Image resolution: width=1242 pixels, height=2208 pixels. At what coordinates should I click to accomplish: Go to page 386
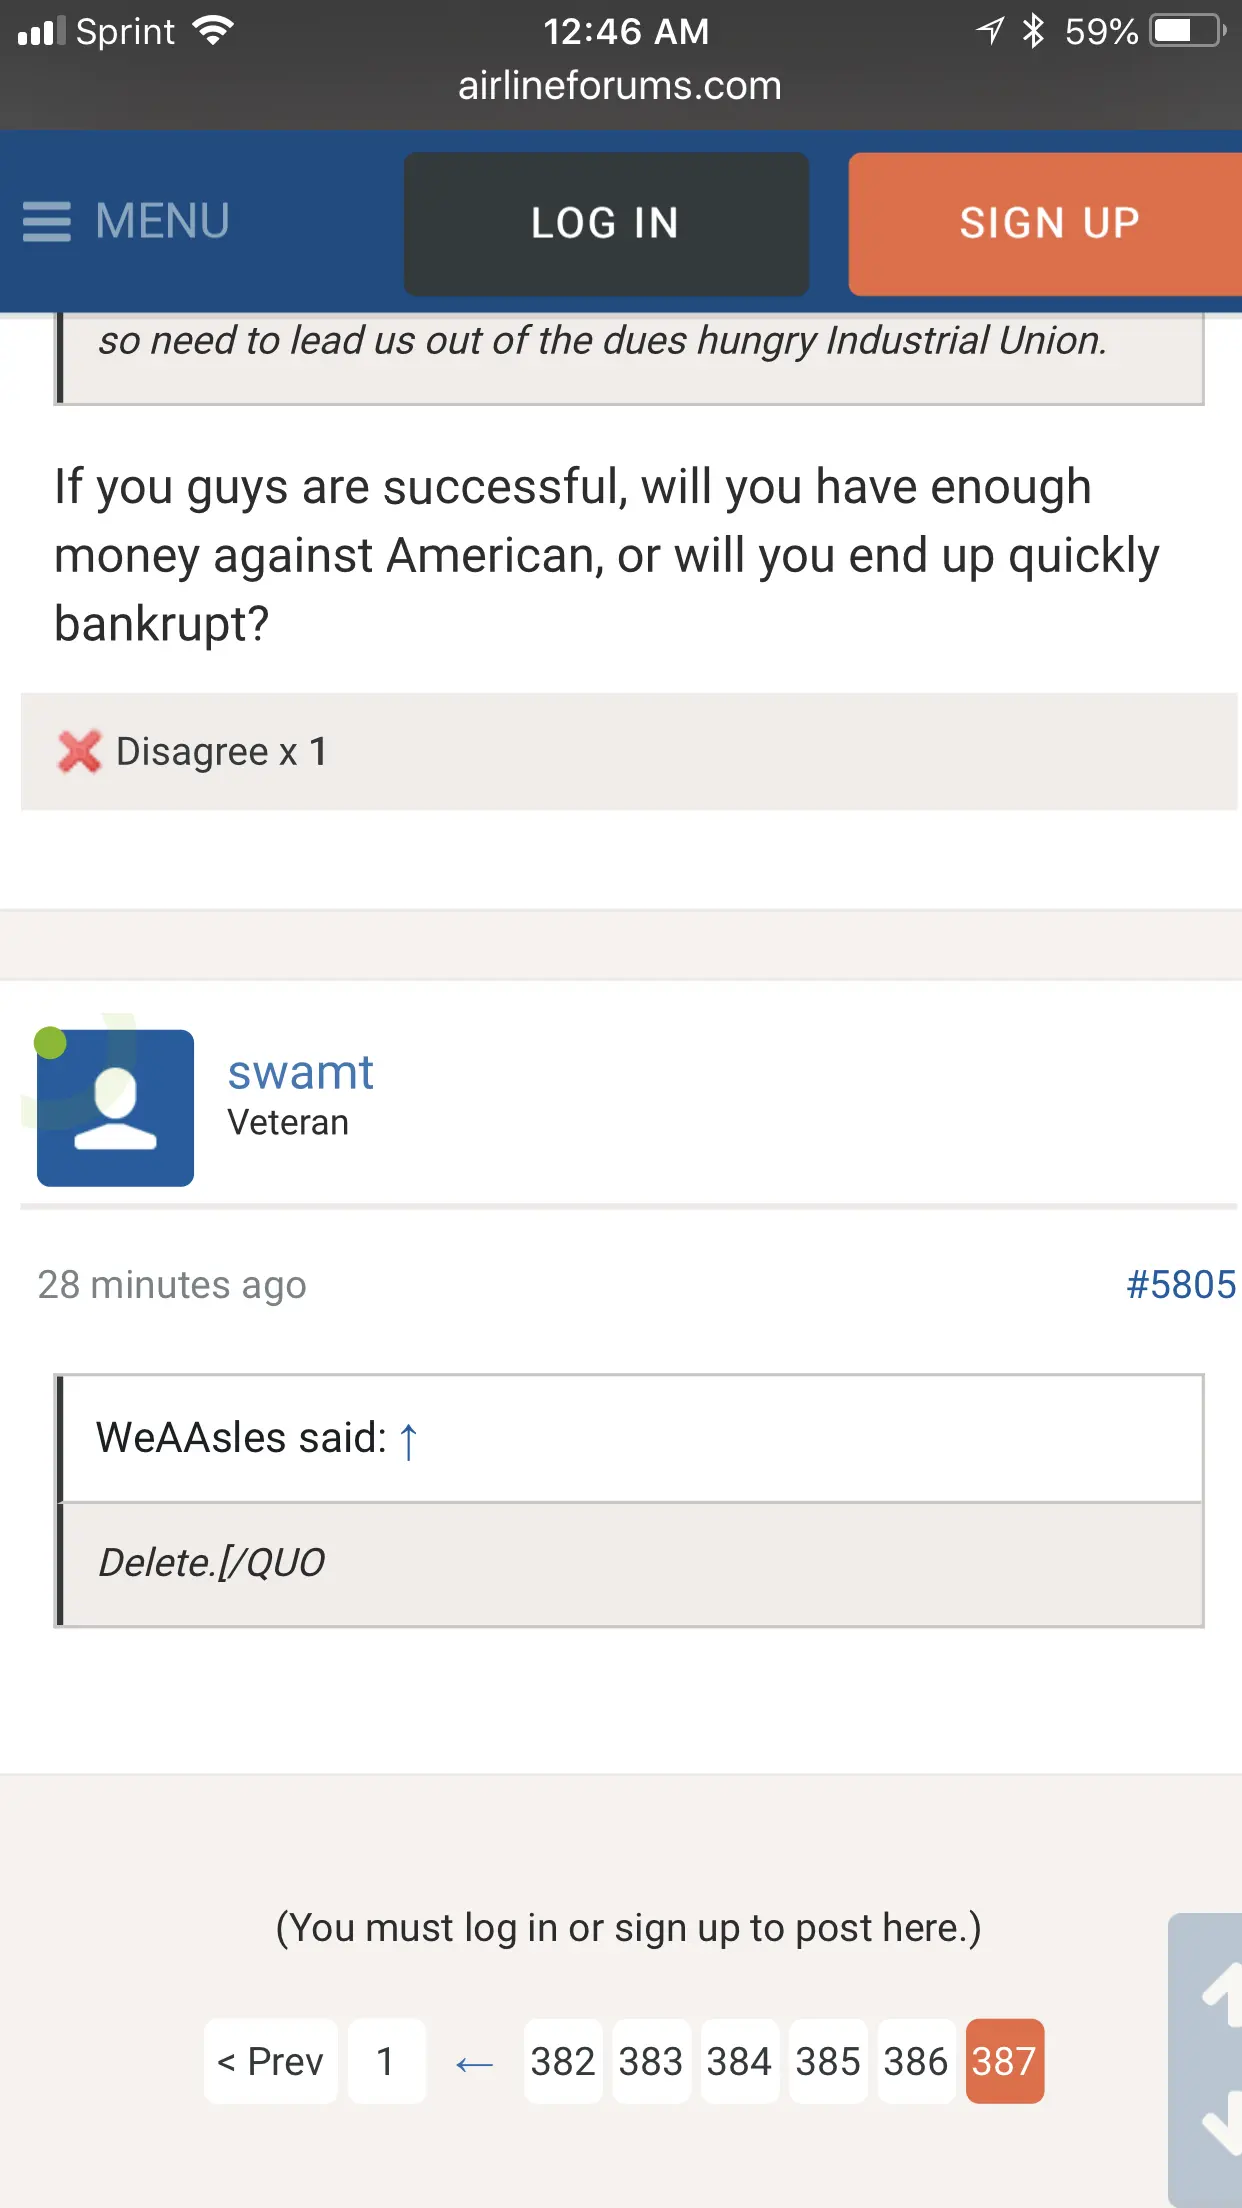(x=915, y=2061)
